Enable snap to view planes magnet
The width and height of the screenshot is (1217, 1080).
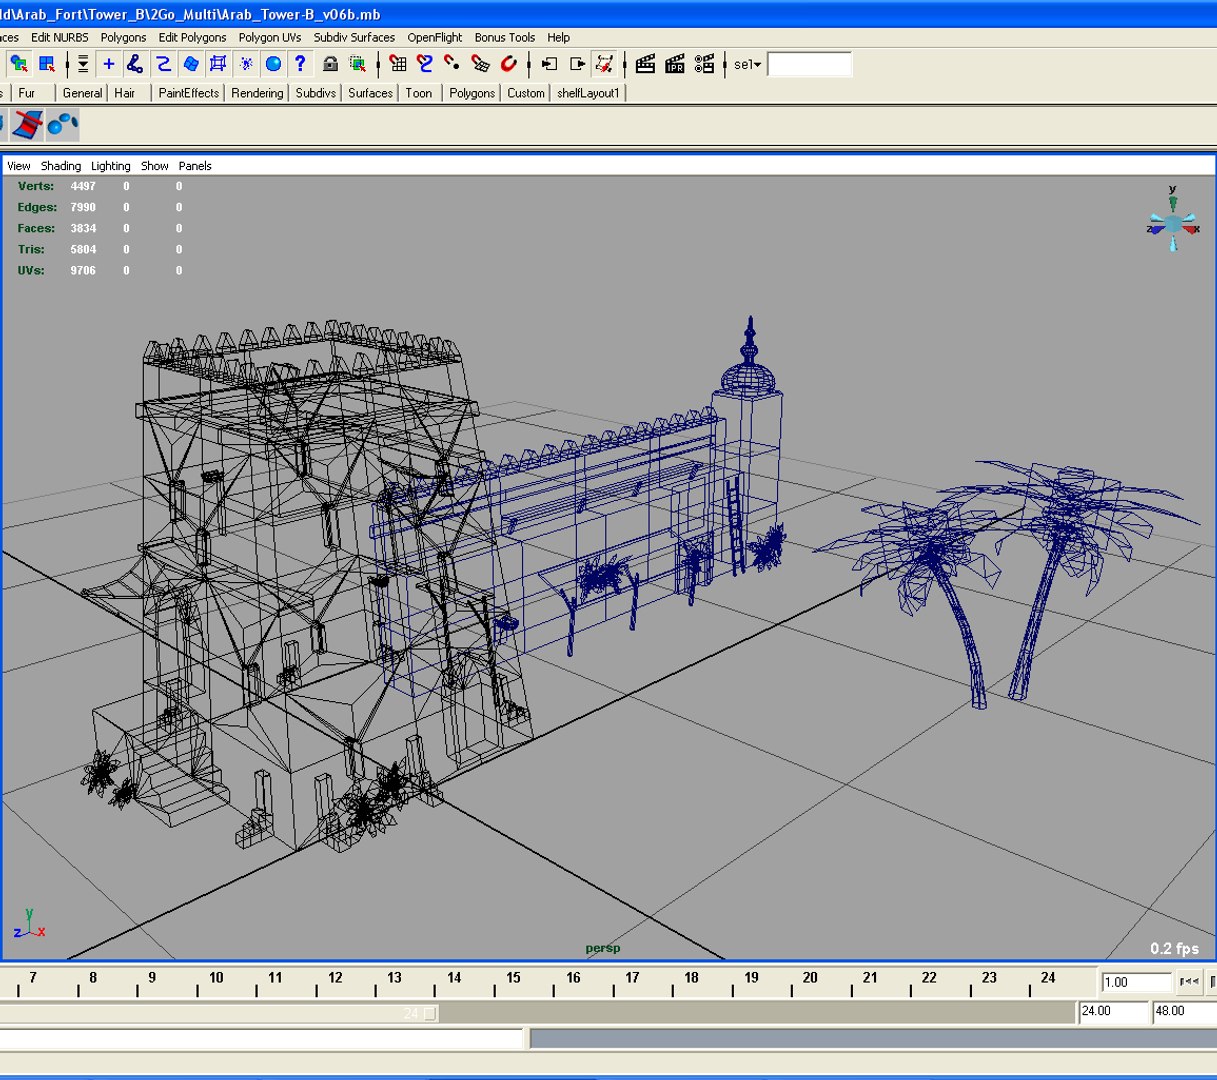pyautogui.click(x=480, y=64)
